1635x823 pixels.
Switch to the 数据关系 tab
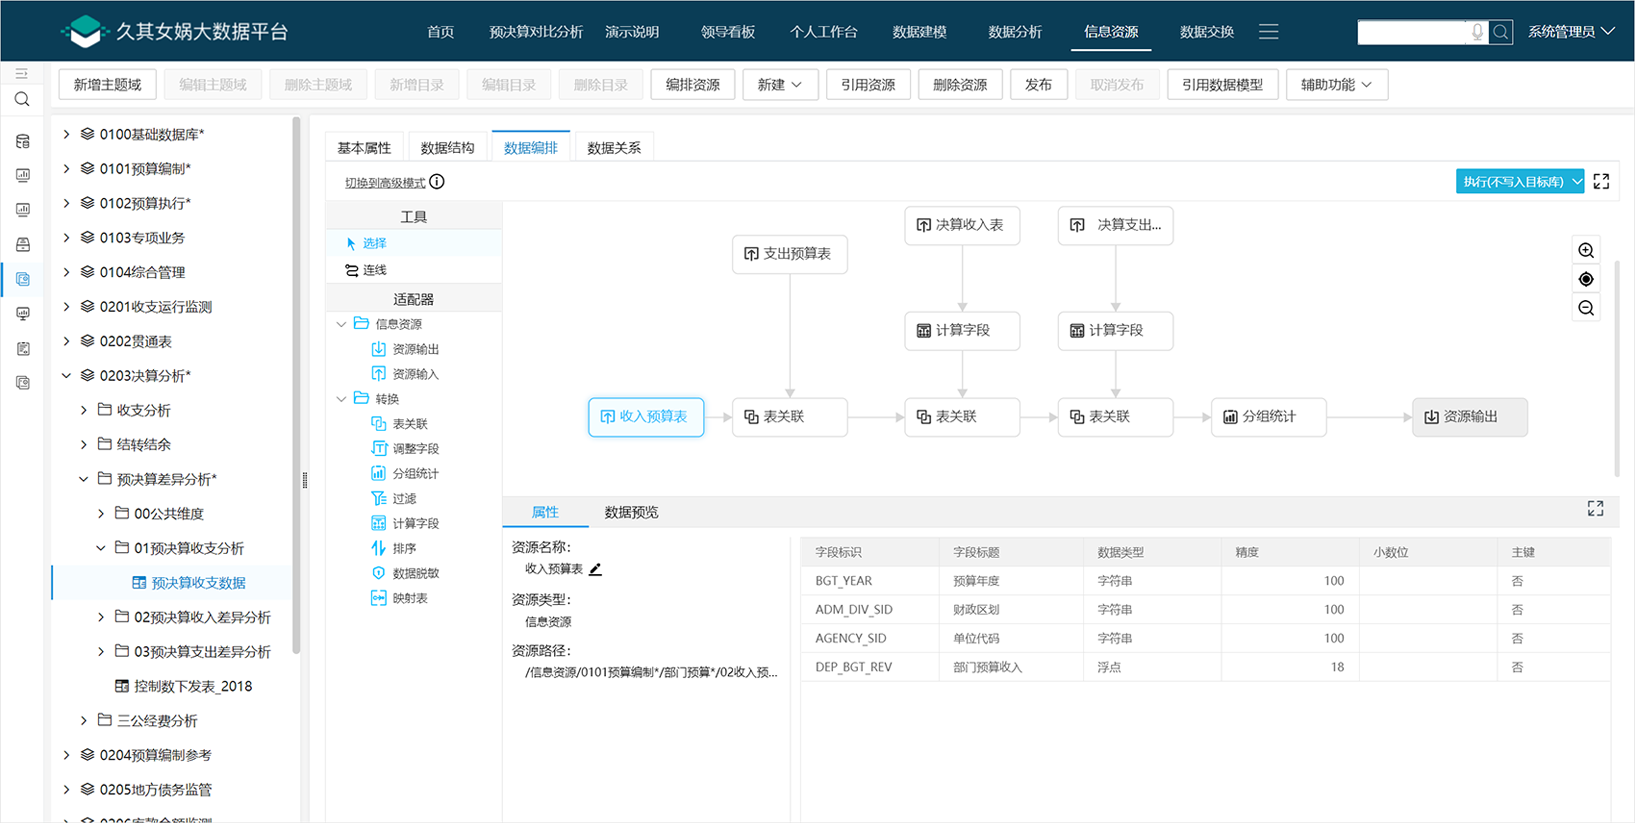click(614, 148)
